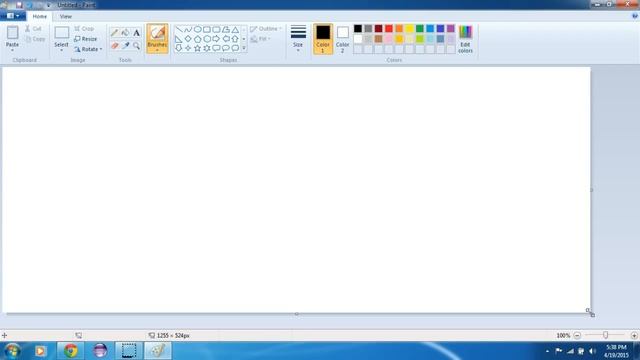Switch to the View ribbon tab
The width and height of the screenshot is (640, 360).
[66, 16]
